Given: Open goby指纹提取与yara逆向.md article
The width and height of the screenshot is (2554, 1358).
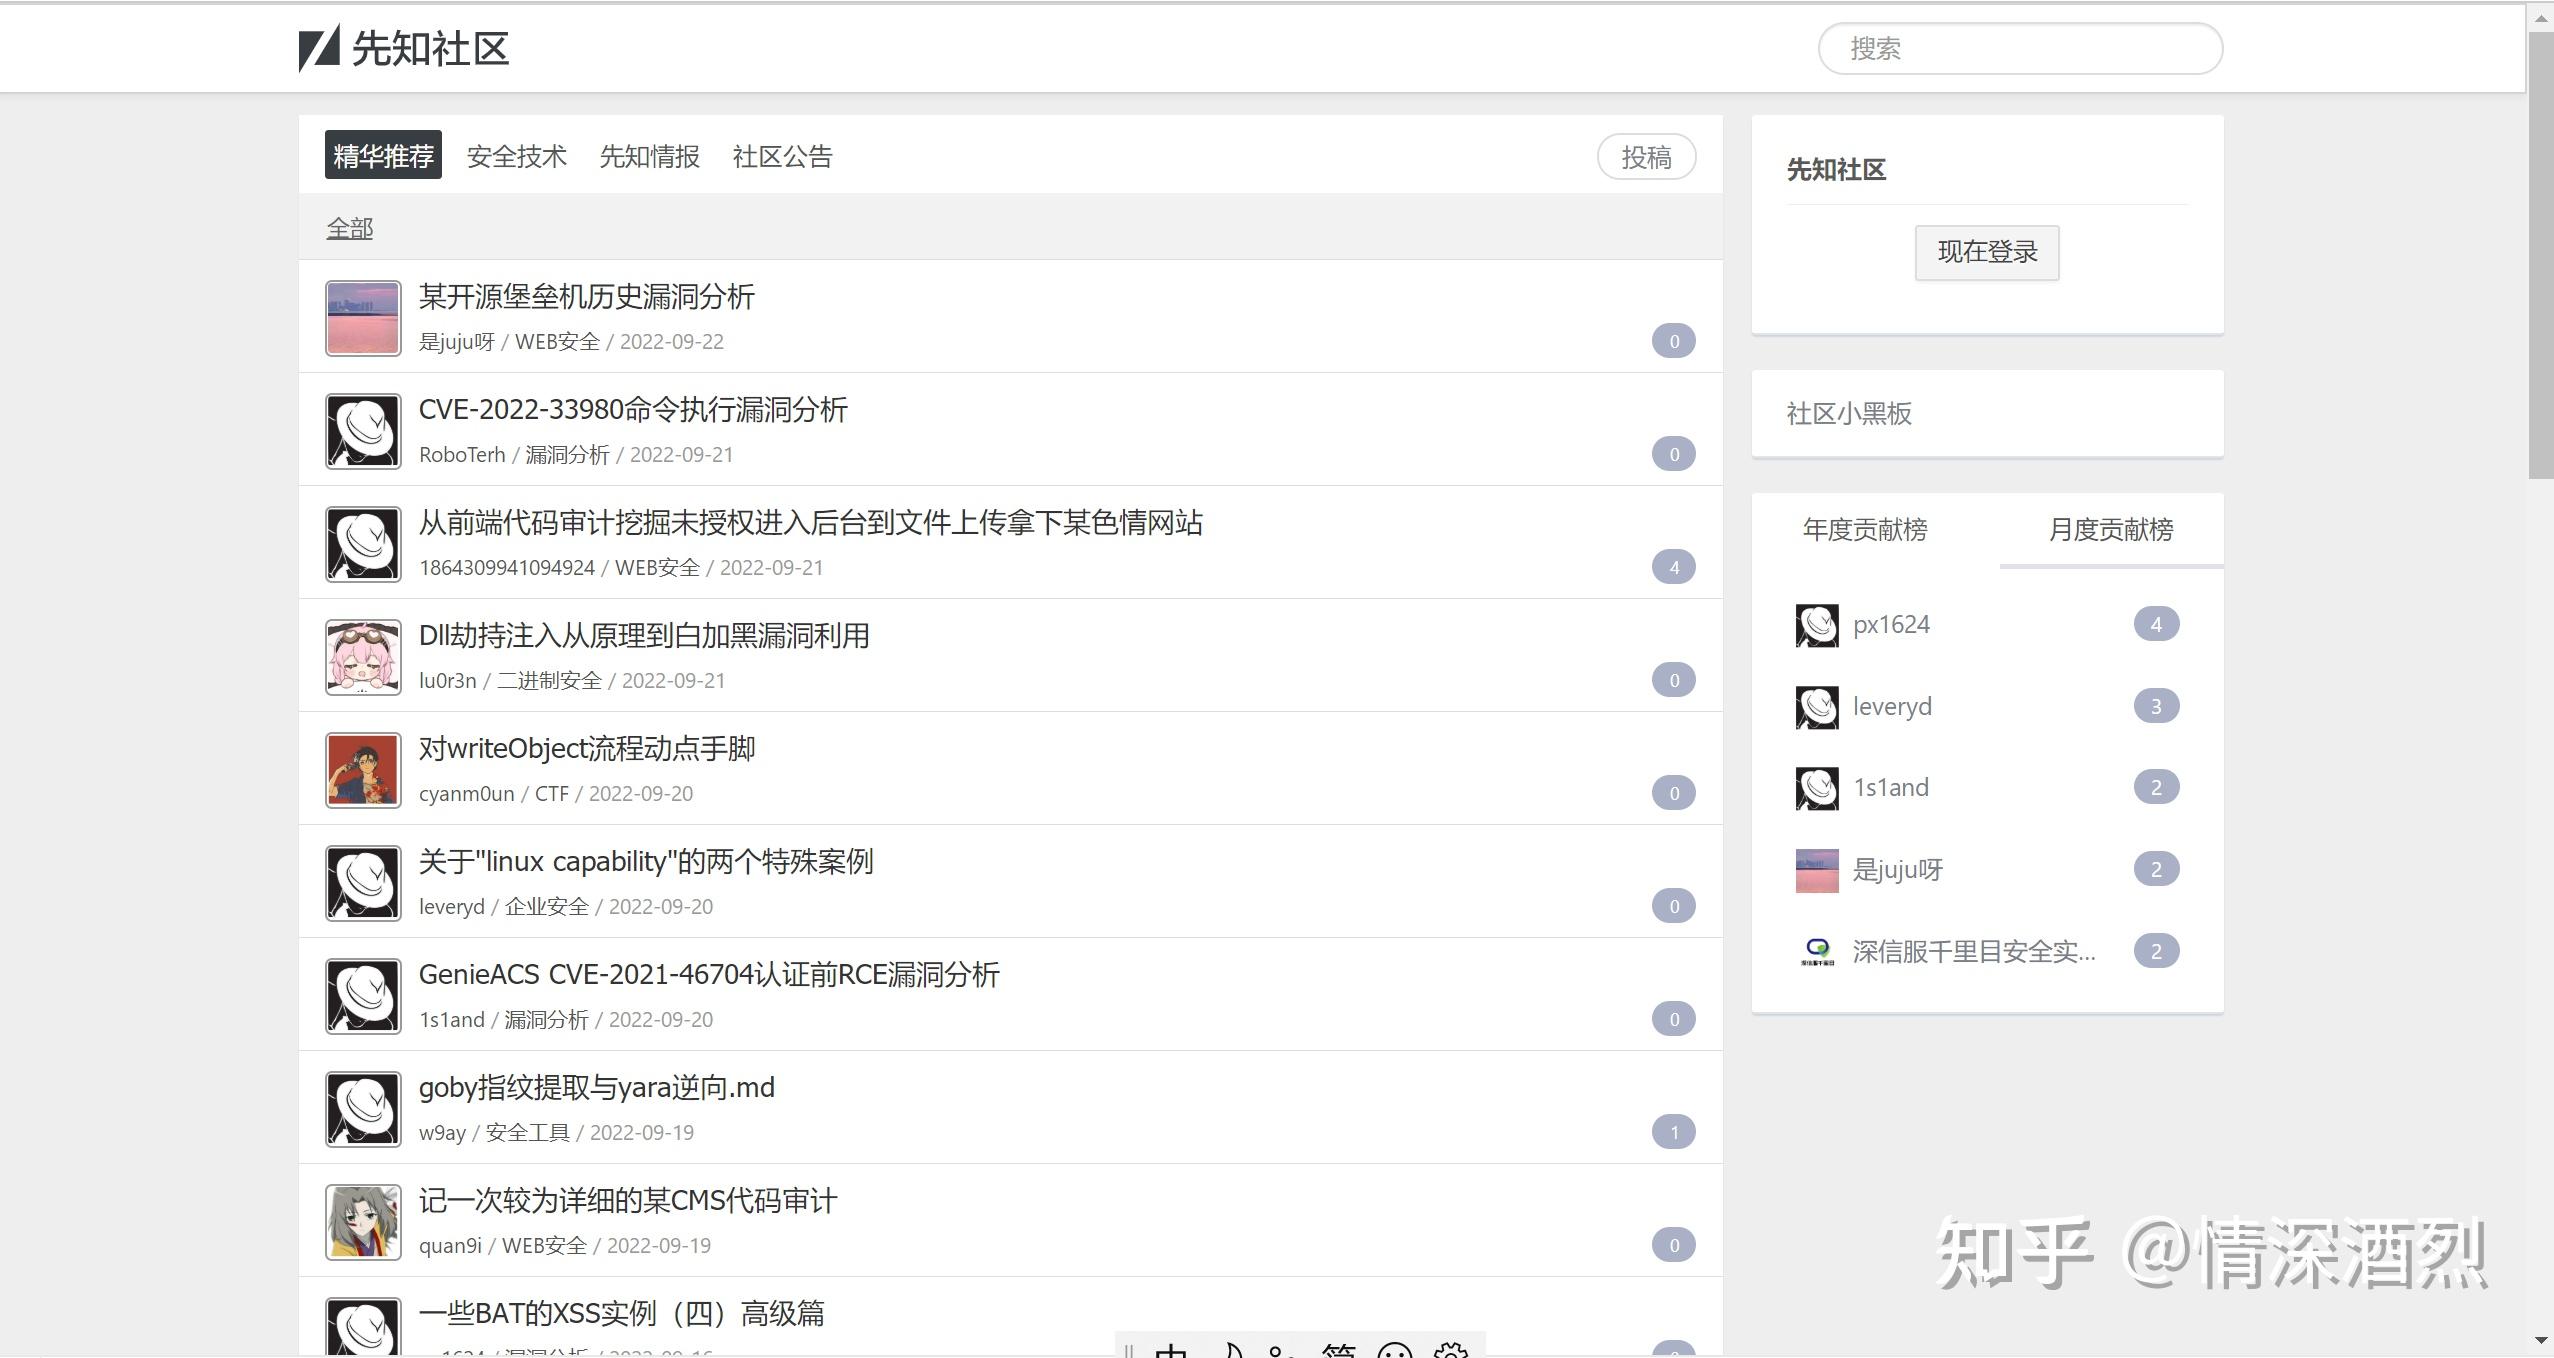Looking at the screenshot, I should [597, 1087].
